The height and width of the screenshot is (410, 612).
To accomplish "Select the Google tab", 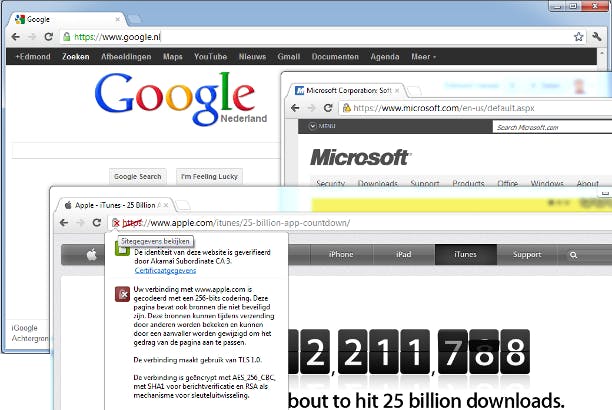I will pos(66,19).
